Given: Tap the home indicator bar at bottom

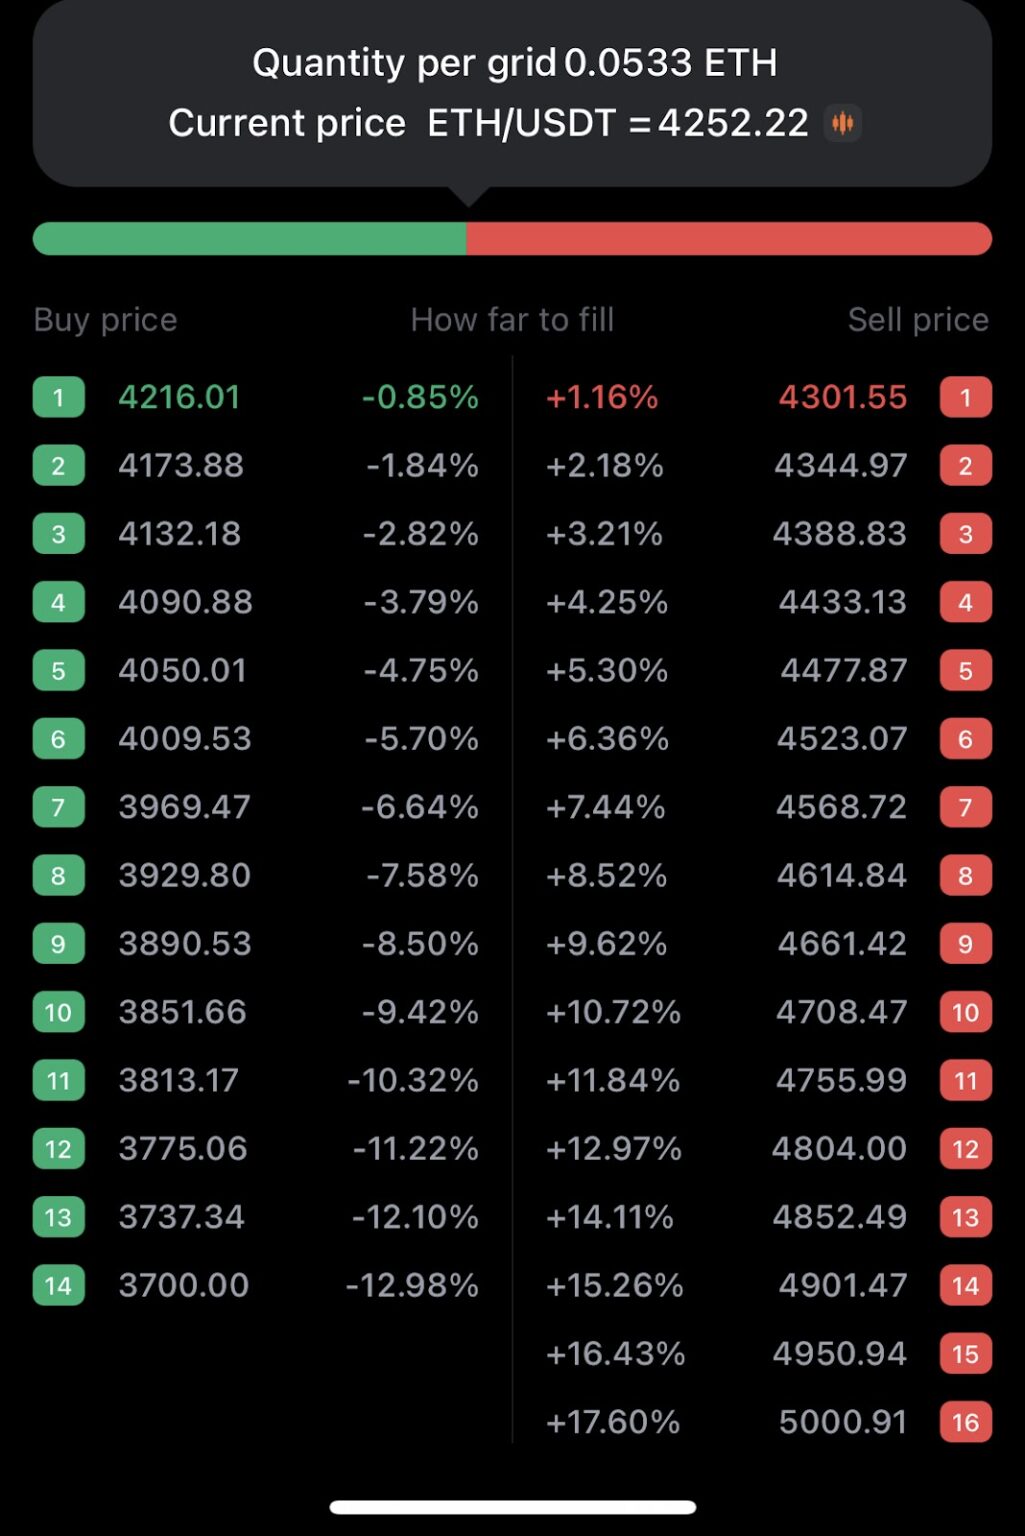Looking at the screenshot, I should click(512, 1505).
